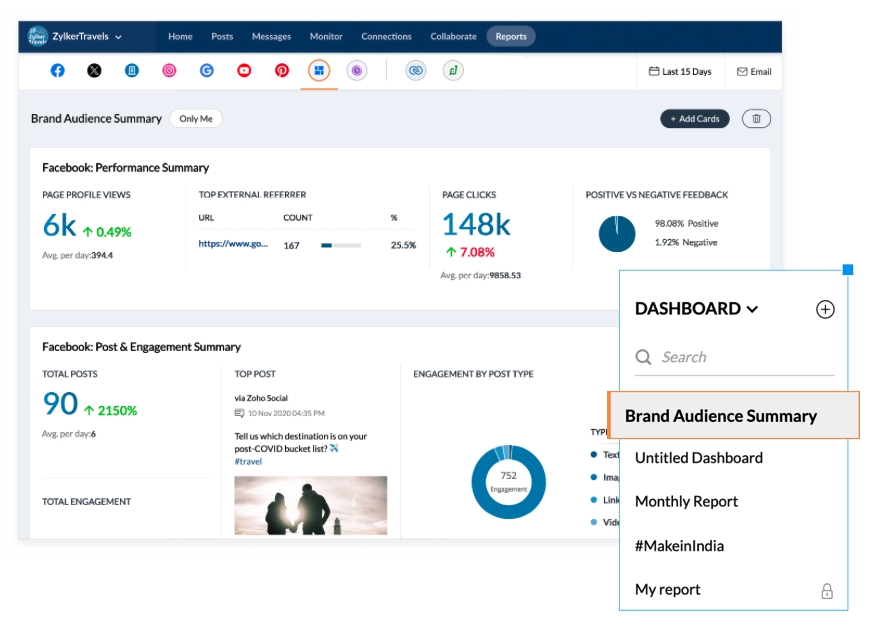Open the Monitor menu item
Viewport: 878px width, 644px height.
click(x=326, y=36)
